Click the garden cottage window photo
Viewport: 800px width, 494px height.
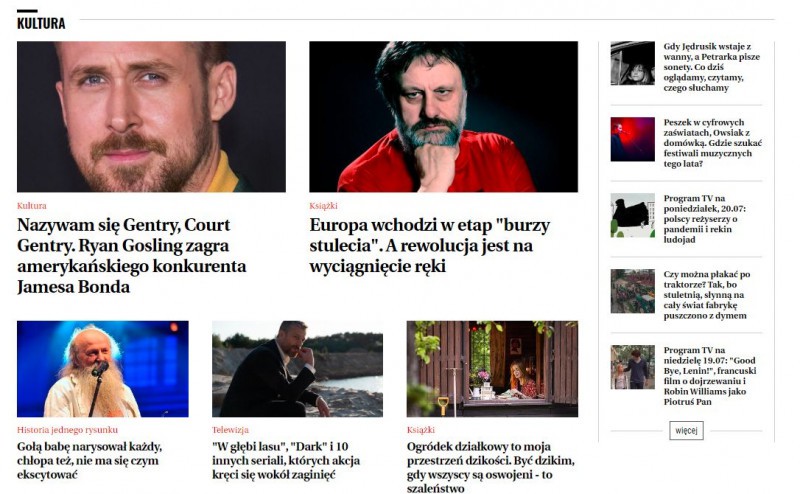tap(492, 369)
